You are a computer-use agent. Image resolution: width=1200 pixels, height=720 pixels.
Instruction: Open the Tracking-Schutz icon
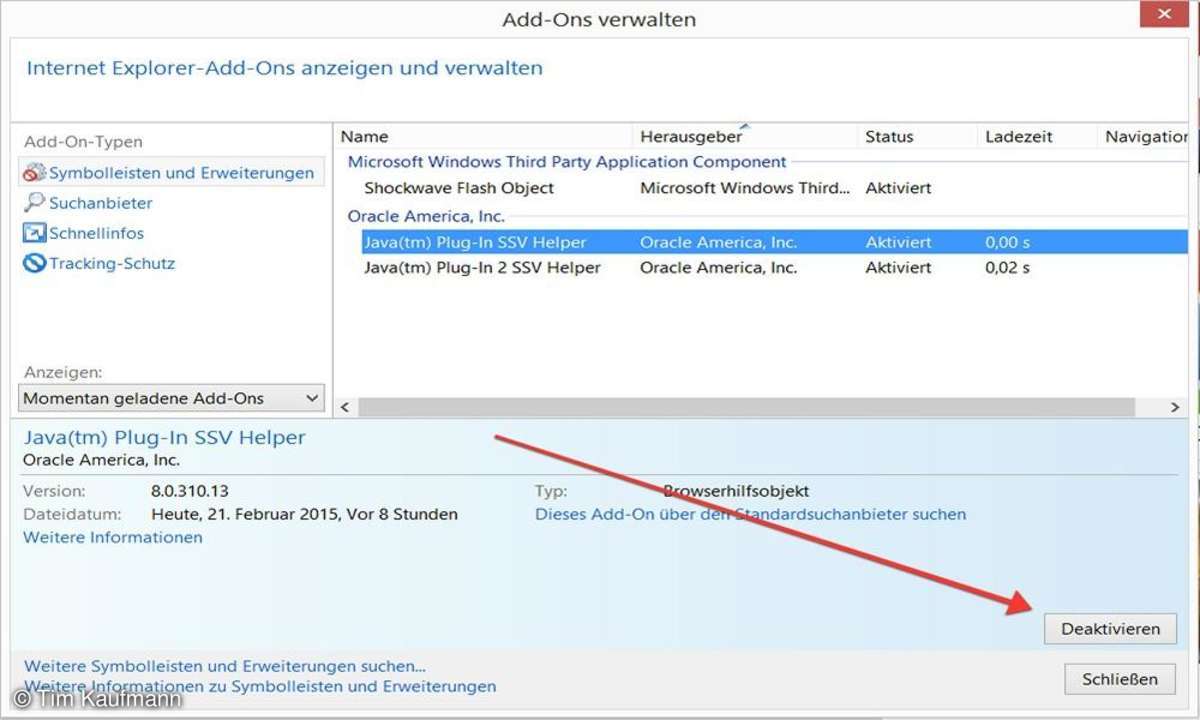[x=35, y=264]
